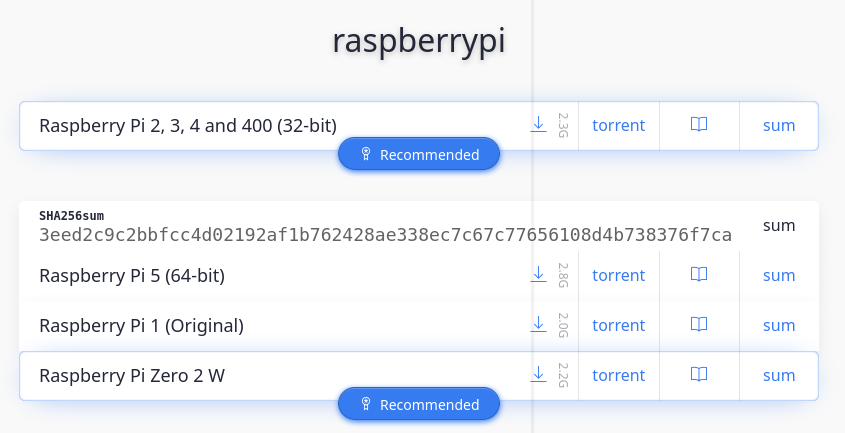The image size is (845, 433).
Task: Expand sum for Raspberry Pi 1 (Original)
Action: point(779,325)
